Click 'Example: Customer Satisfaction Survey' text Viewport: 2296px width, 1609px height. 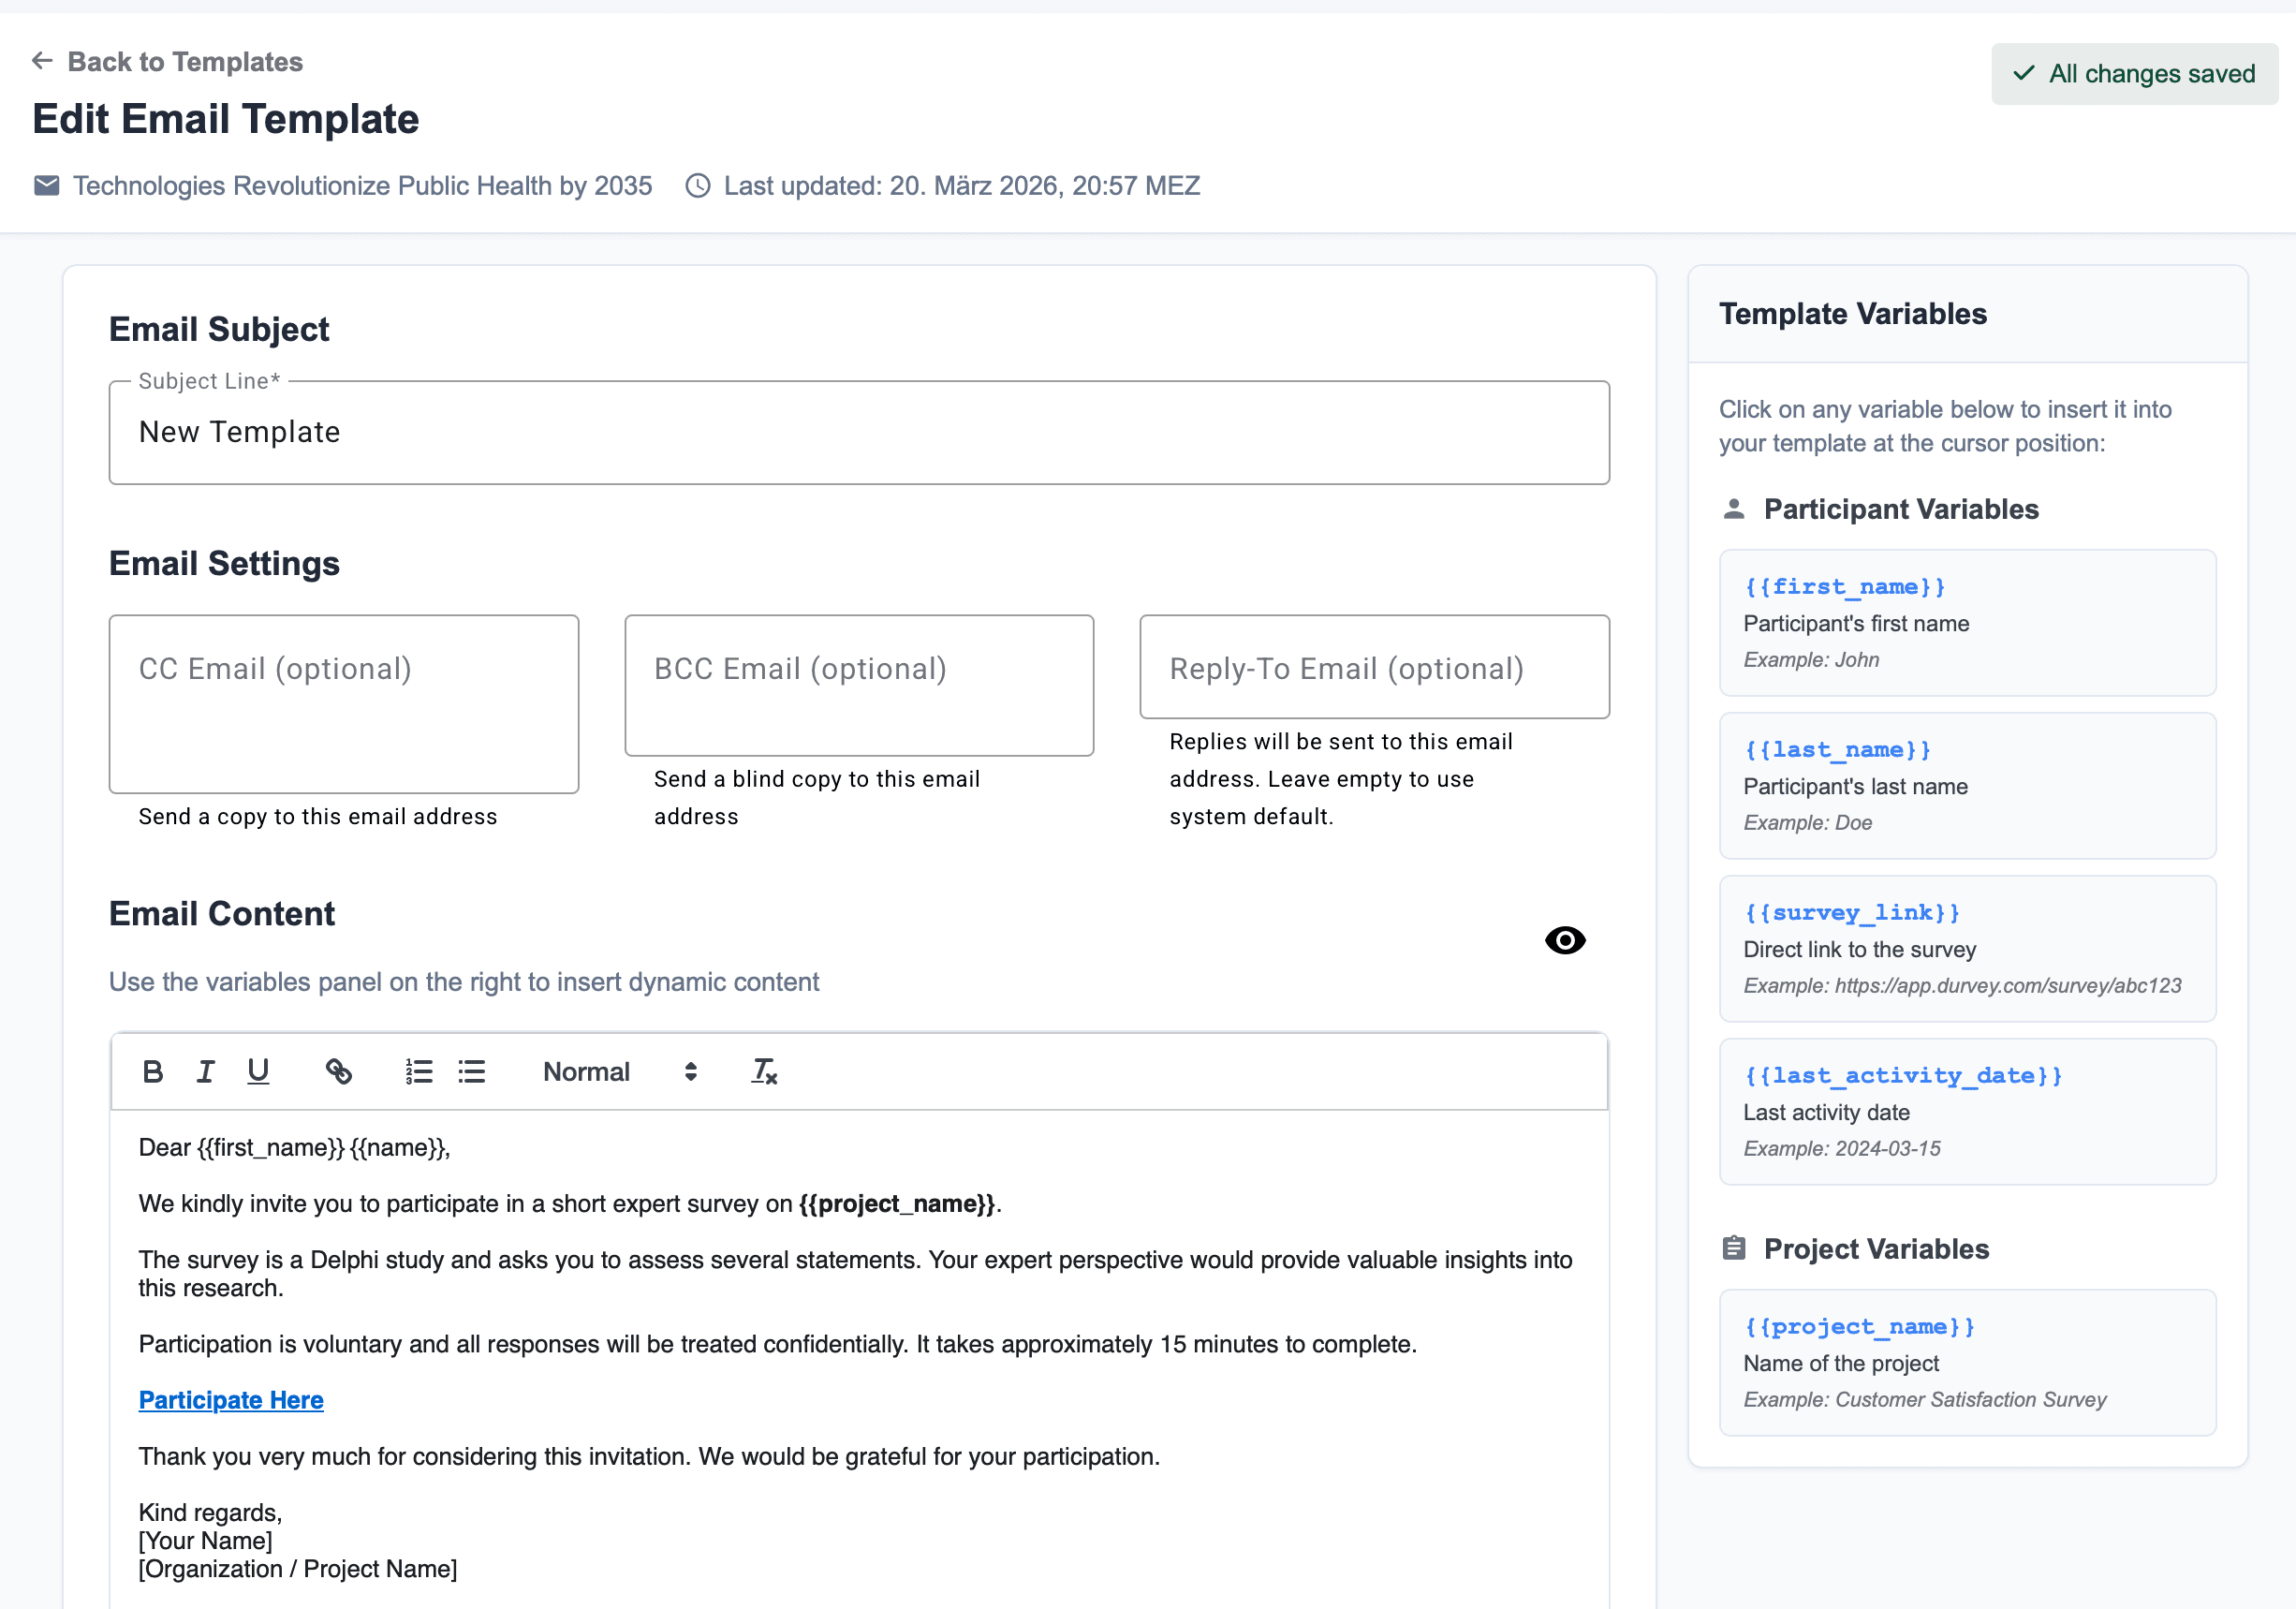click(1924, 1400)
